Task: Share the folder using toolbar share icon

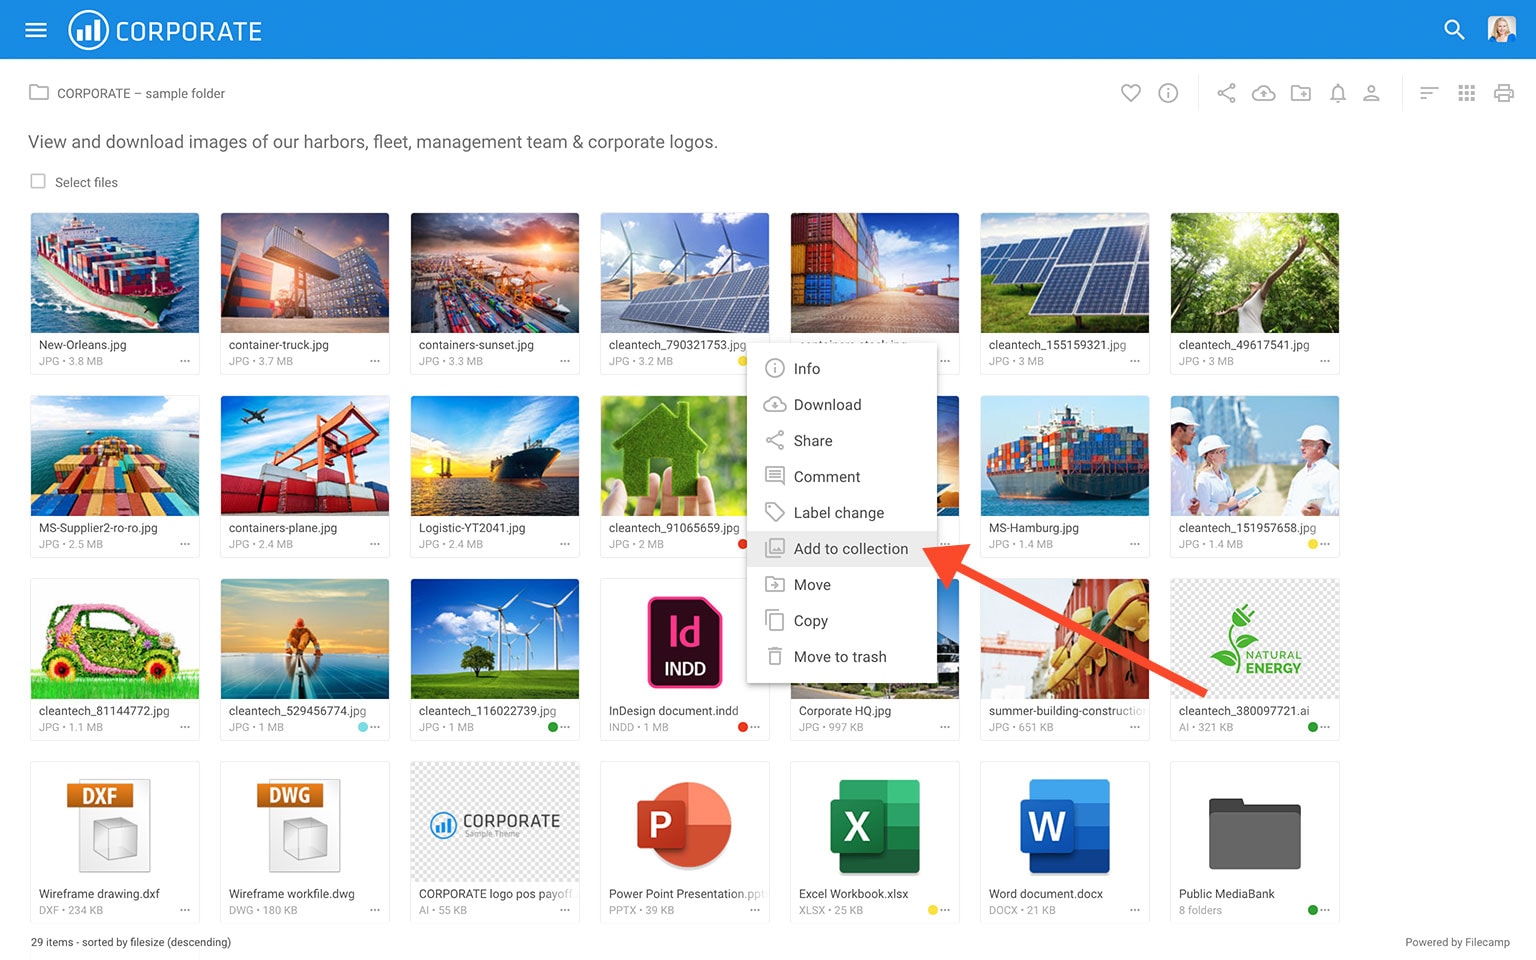Action: (x=1226, y=93)
